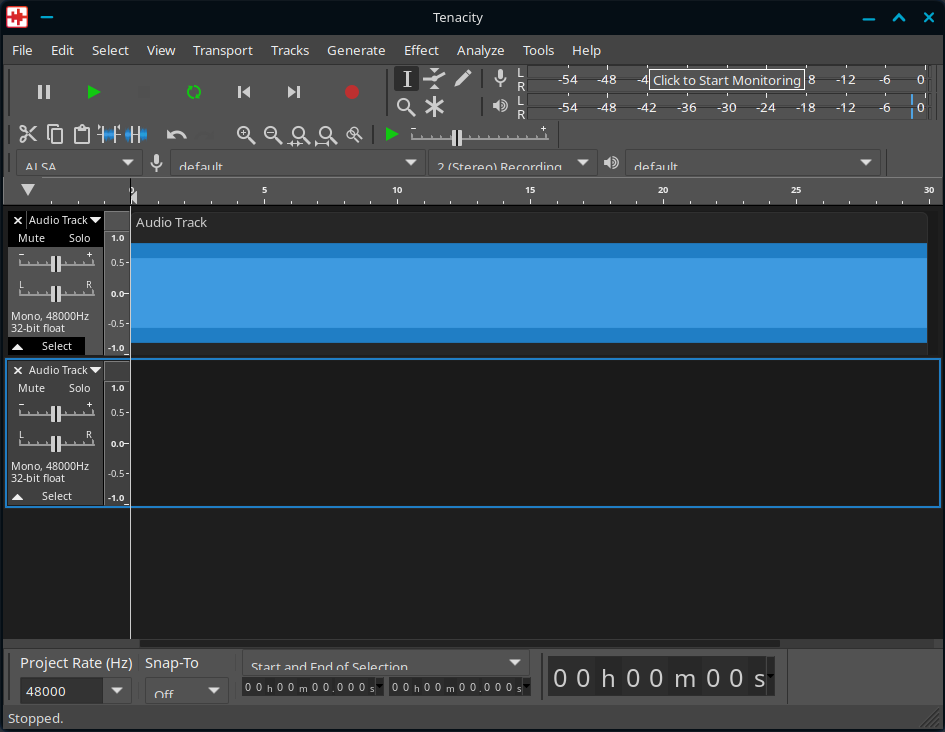Image resolution: width=945 pixels, height=732 pixels.
Task: Adjust the first track's gain slider
Action: point(56,263)
